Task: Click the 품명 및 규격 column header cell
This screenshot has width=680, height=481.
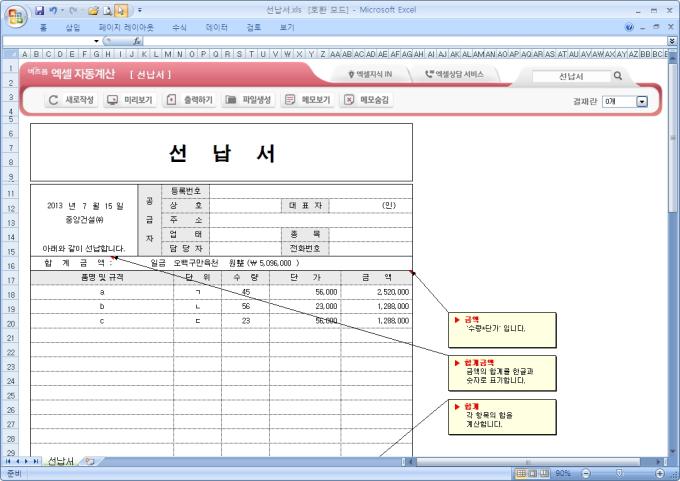Action: (102, 278)
